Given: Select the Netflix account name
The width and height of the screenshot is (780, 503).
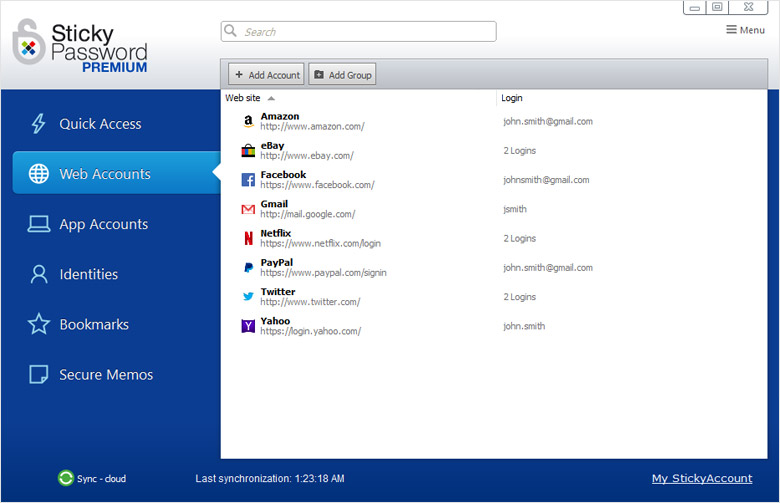Looking at the screenshot, I should [276, 233].
